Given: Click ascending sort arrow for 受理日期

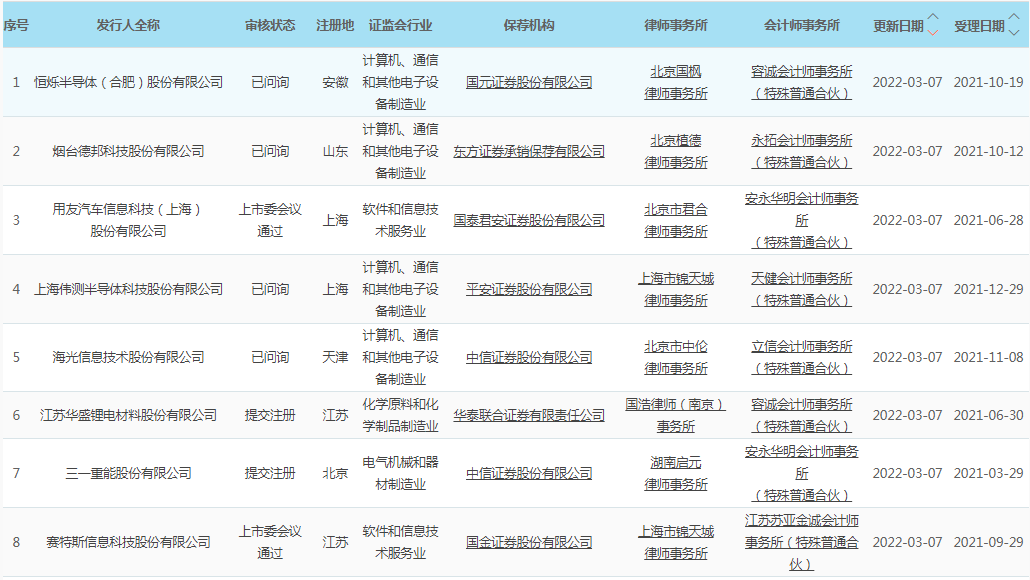Looking at the screenshot, I should (1013, 18).
